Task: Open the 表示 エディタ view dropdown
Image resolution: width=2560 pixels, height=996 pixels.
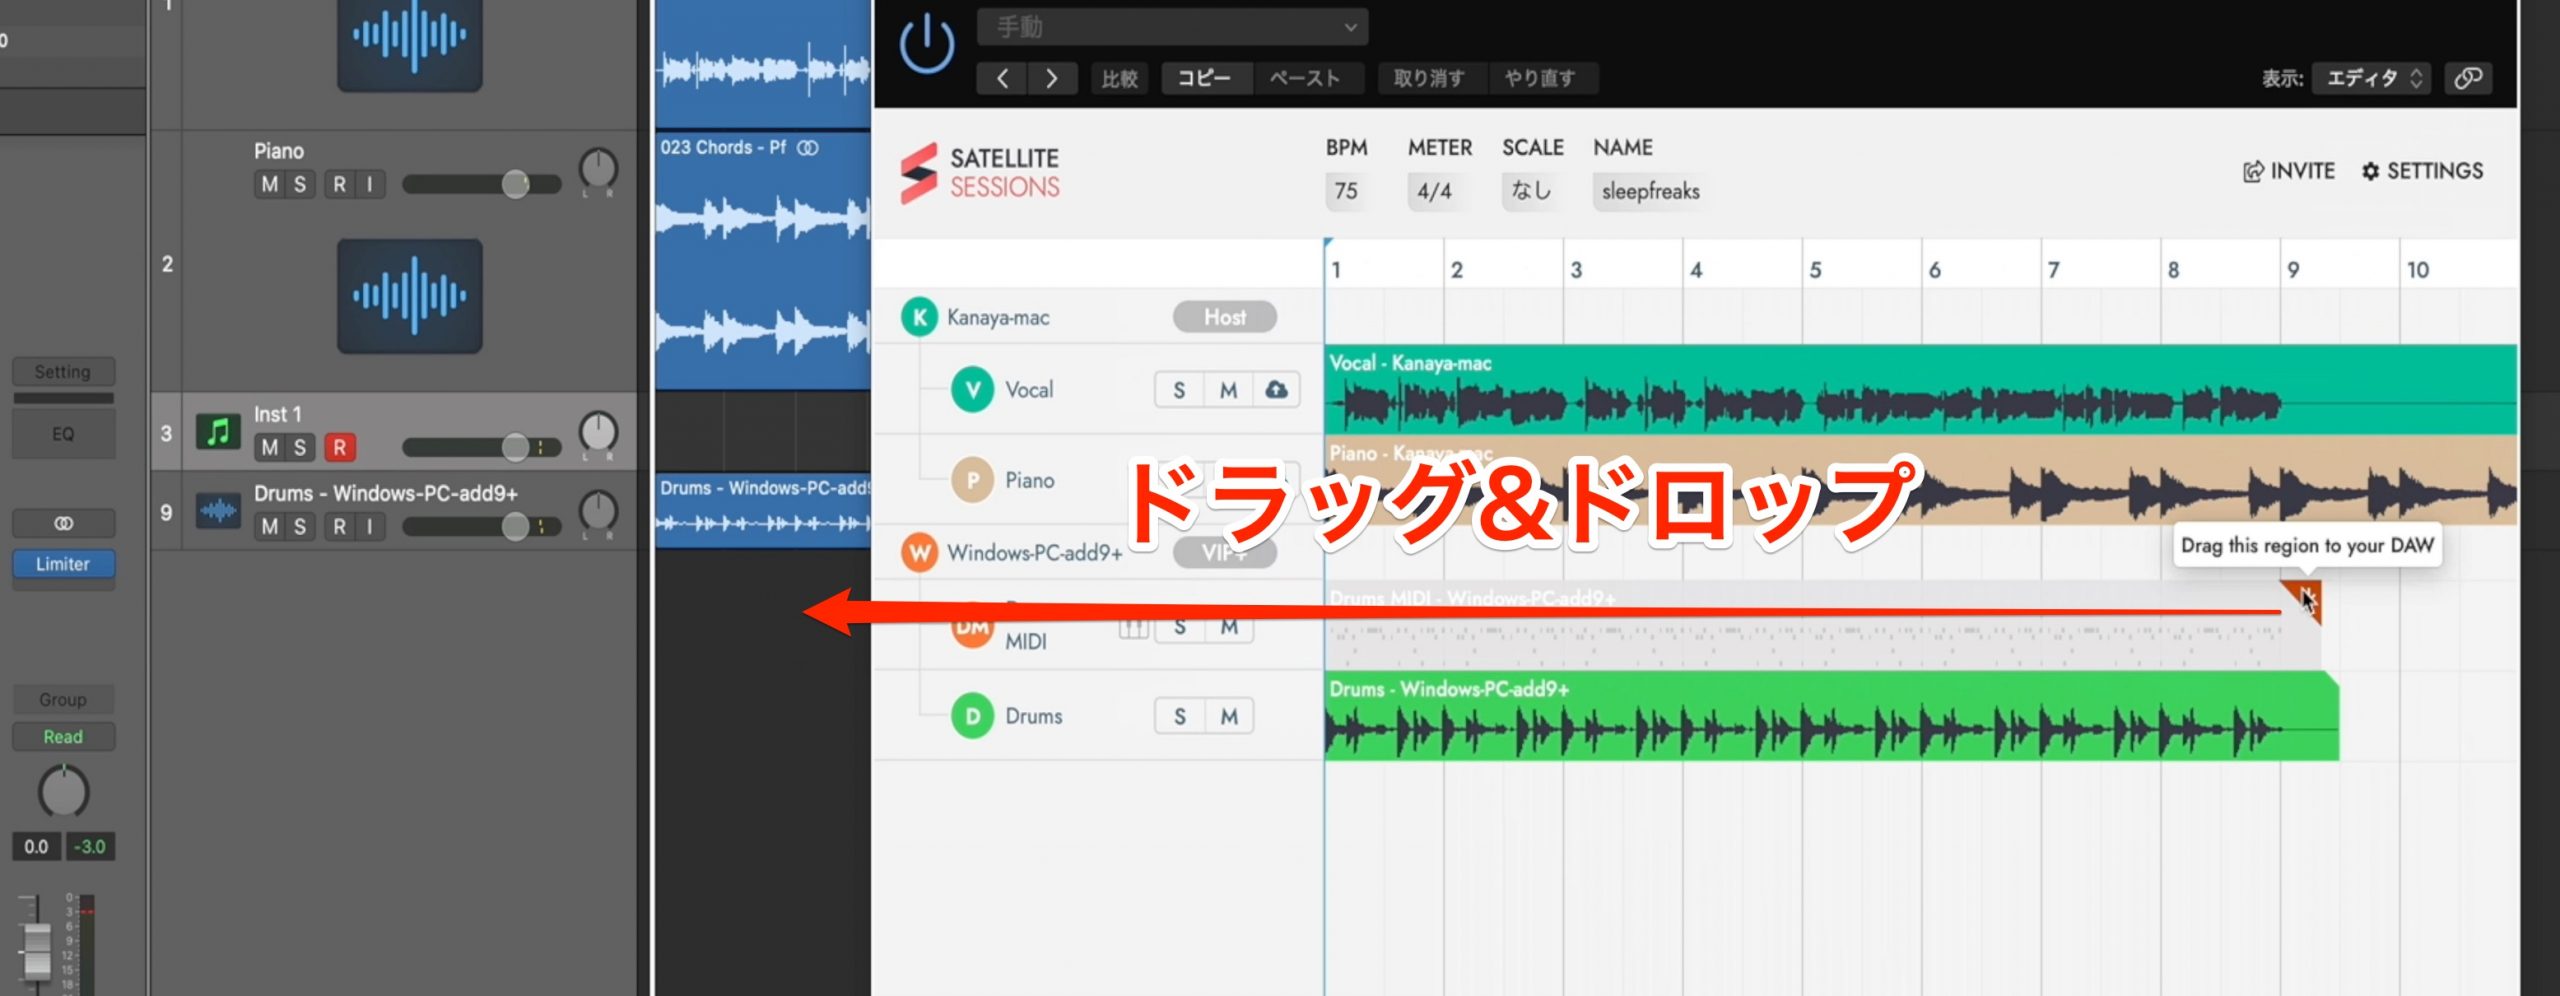Action: [2371, 78]
